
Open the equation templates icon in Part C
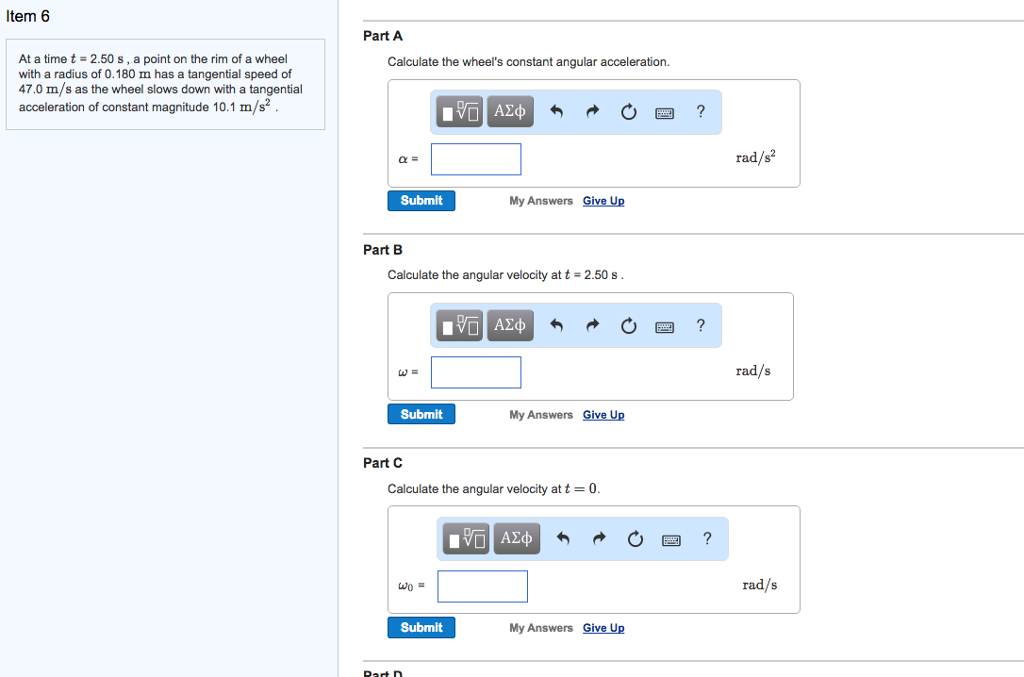click(x=464, y=538)
